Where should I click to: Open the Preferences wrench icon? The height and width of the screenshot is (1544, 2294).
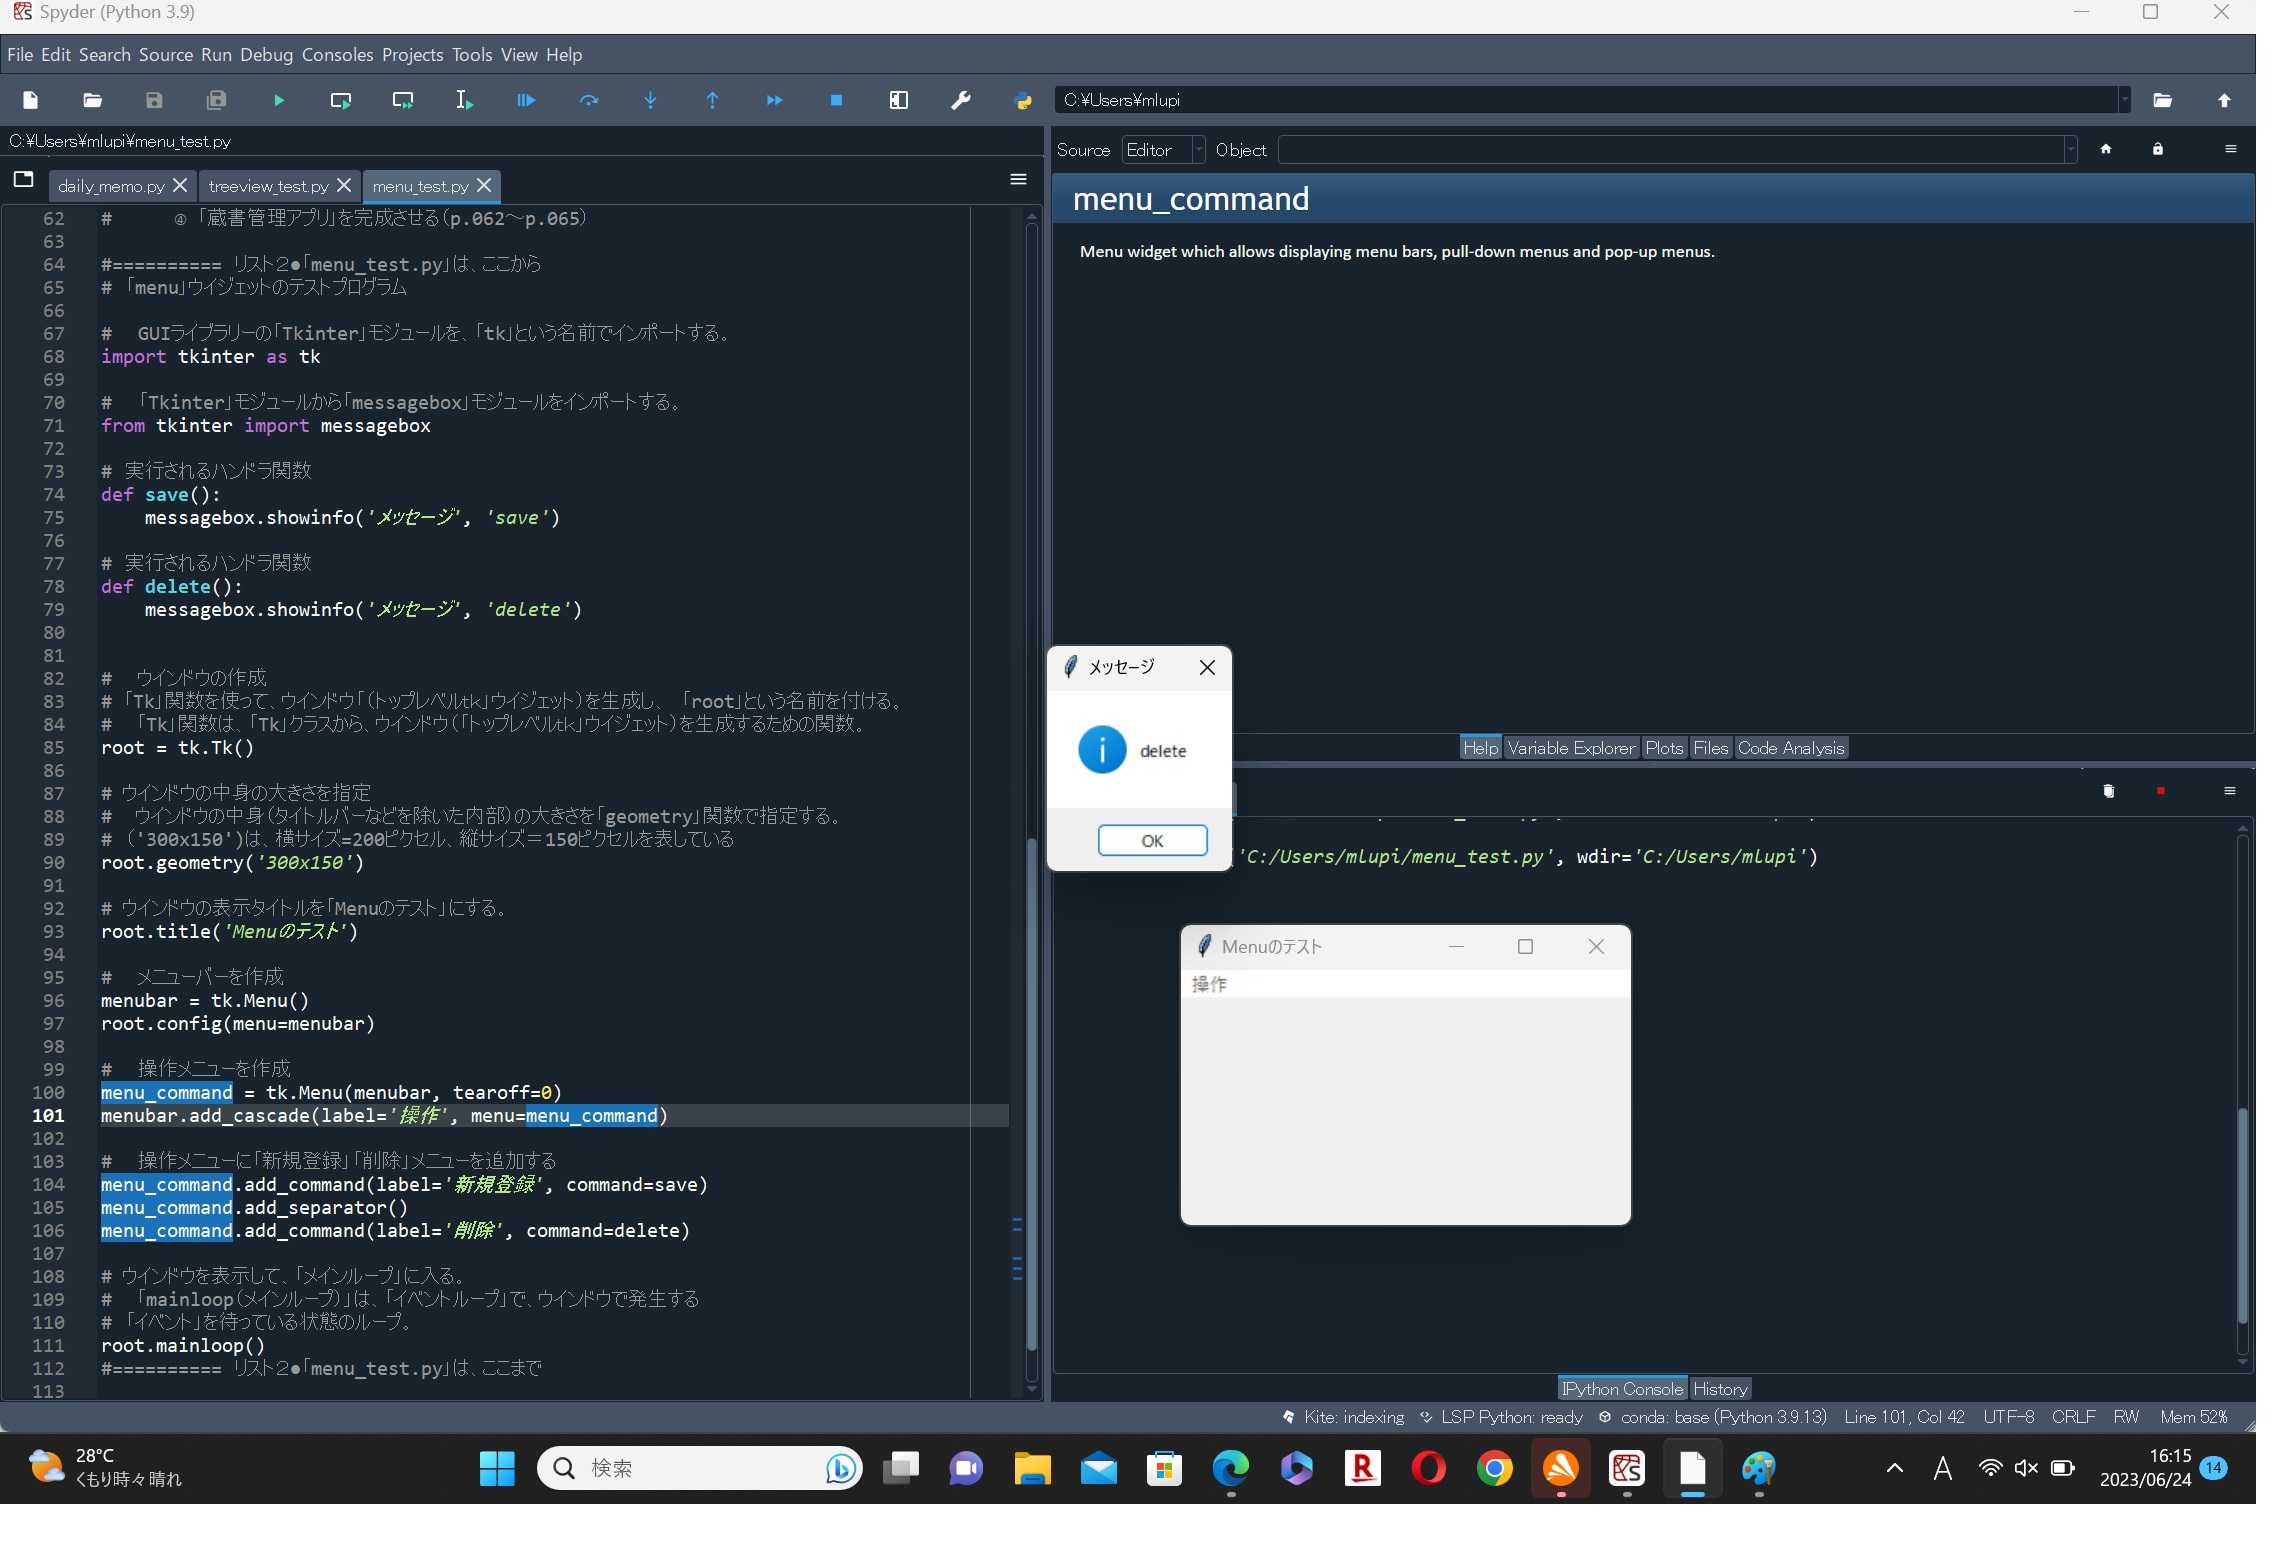point(959,100)
